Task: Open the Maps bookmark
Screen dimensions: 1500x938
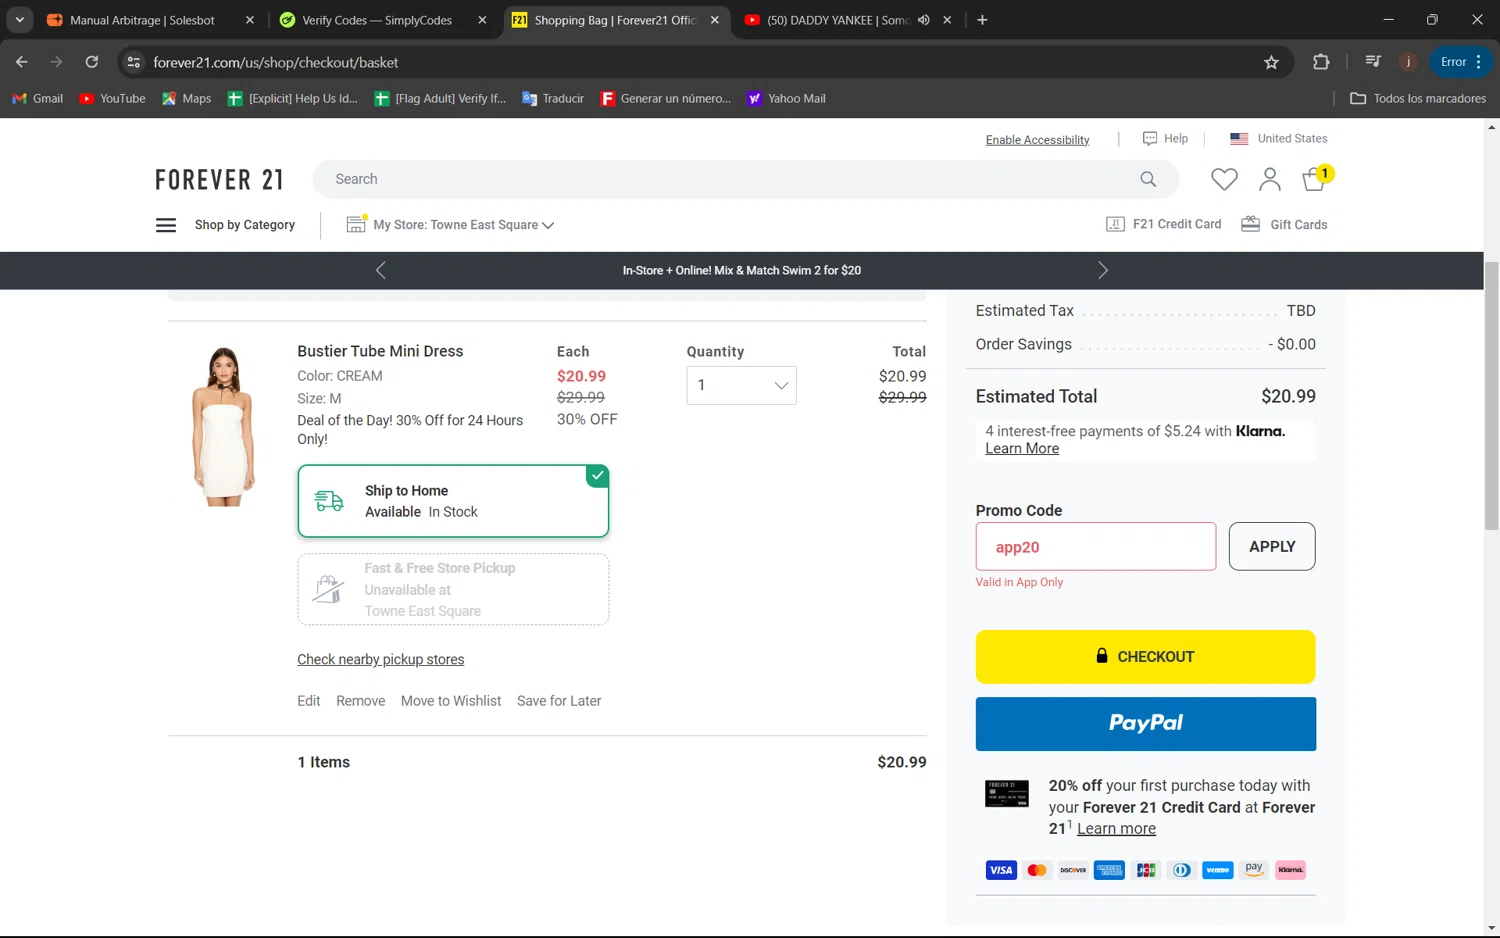Action: pyautogui.click(x=186, y=98)
